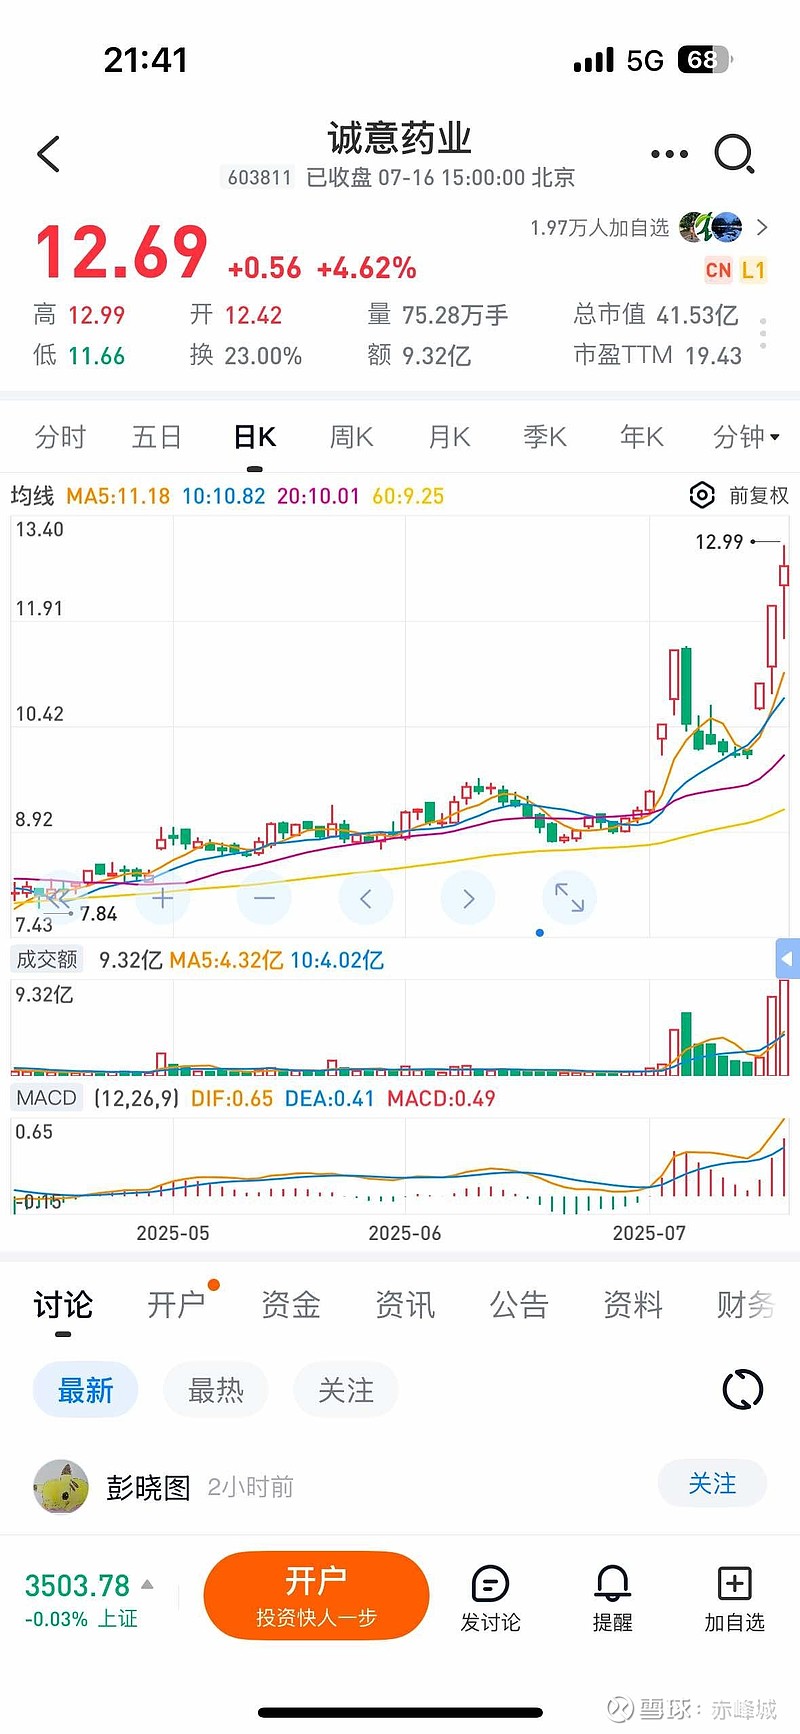Open the 开户 tab
Screen dimensions: 800x1734
pyautogui.click(x=177, y=1304)
